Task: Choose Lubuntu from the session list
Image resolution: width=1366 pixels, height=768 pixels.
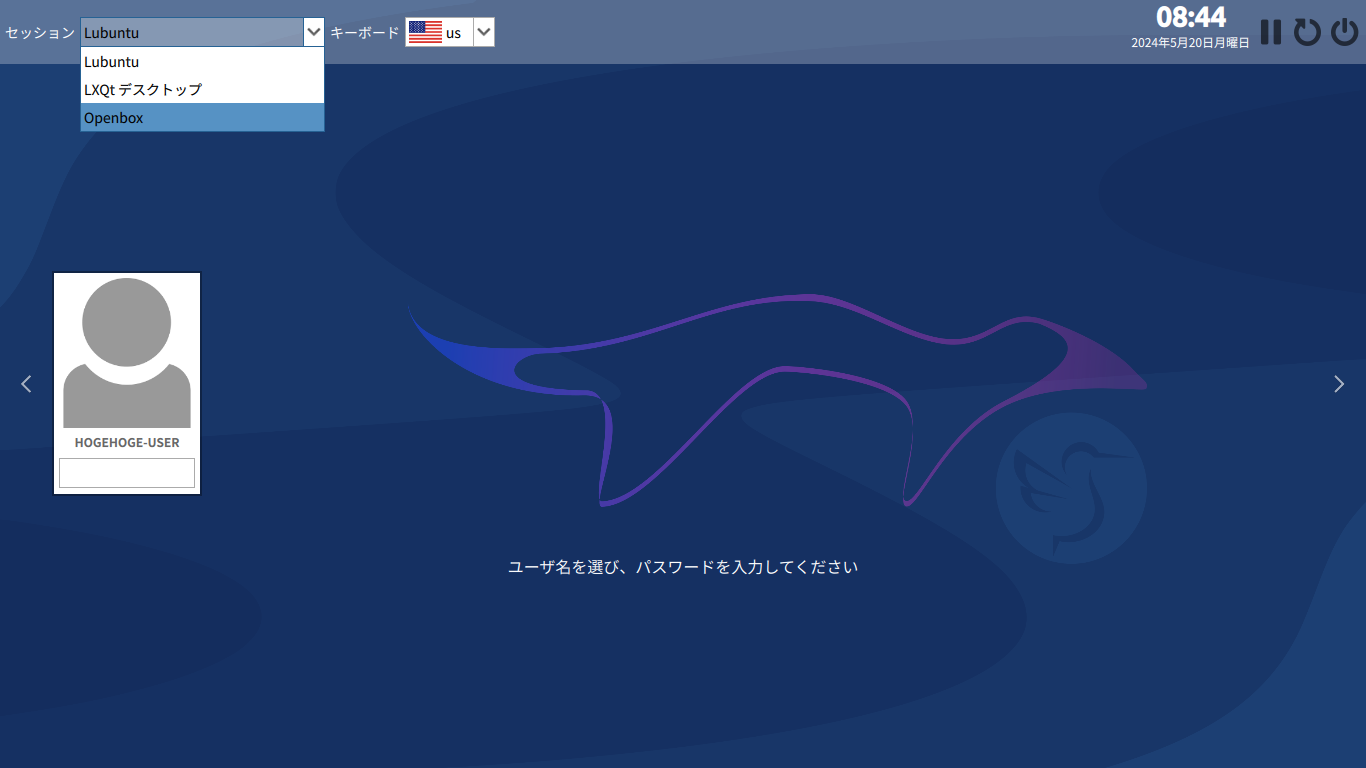Action: [x=203, y=62]
